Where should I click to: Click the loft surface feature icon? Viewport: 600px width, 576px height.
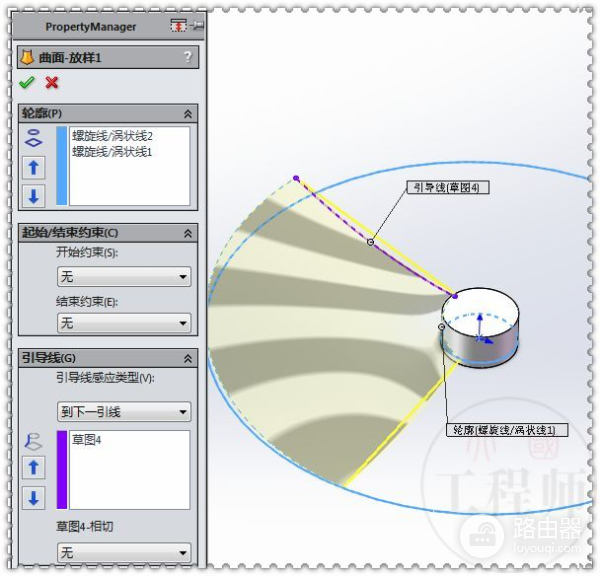click(27, 57)
